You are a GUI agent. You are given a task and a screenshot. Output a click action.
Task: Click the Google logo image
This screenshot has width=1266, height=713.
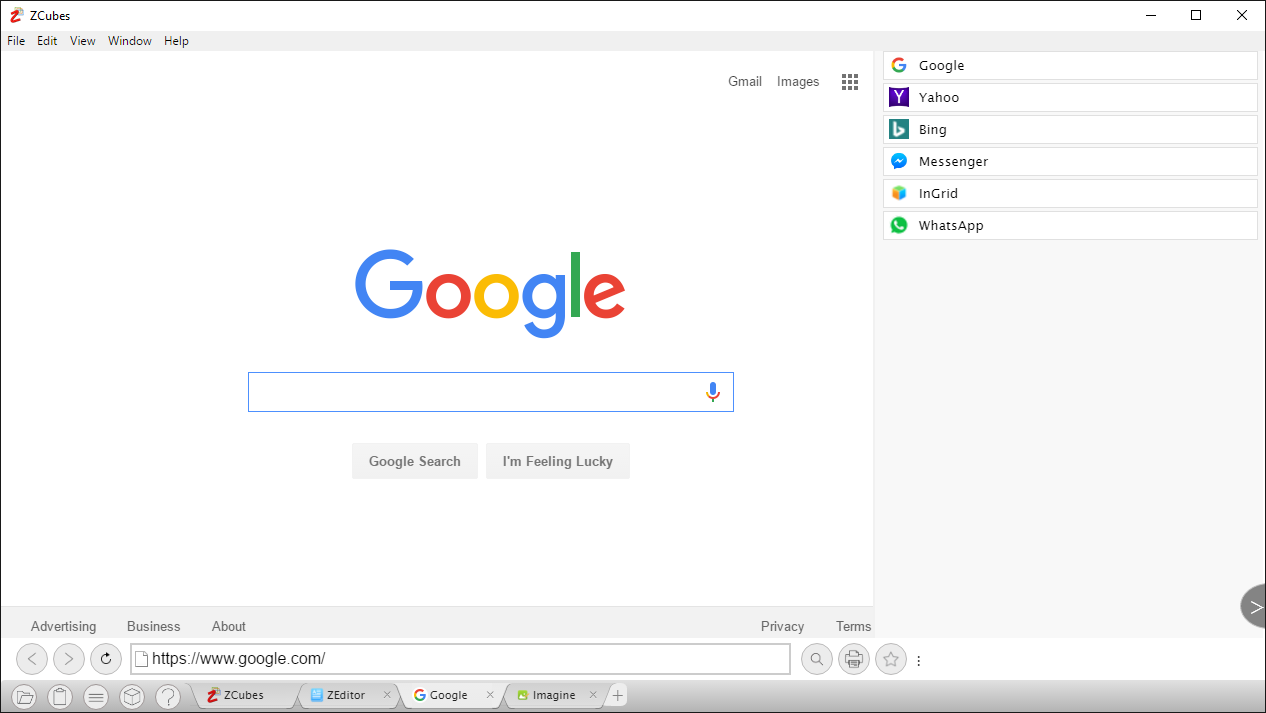click(x=490, y=293)
